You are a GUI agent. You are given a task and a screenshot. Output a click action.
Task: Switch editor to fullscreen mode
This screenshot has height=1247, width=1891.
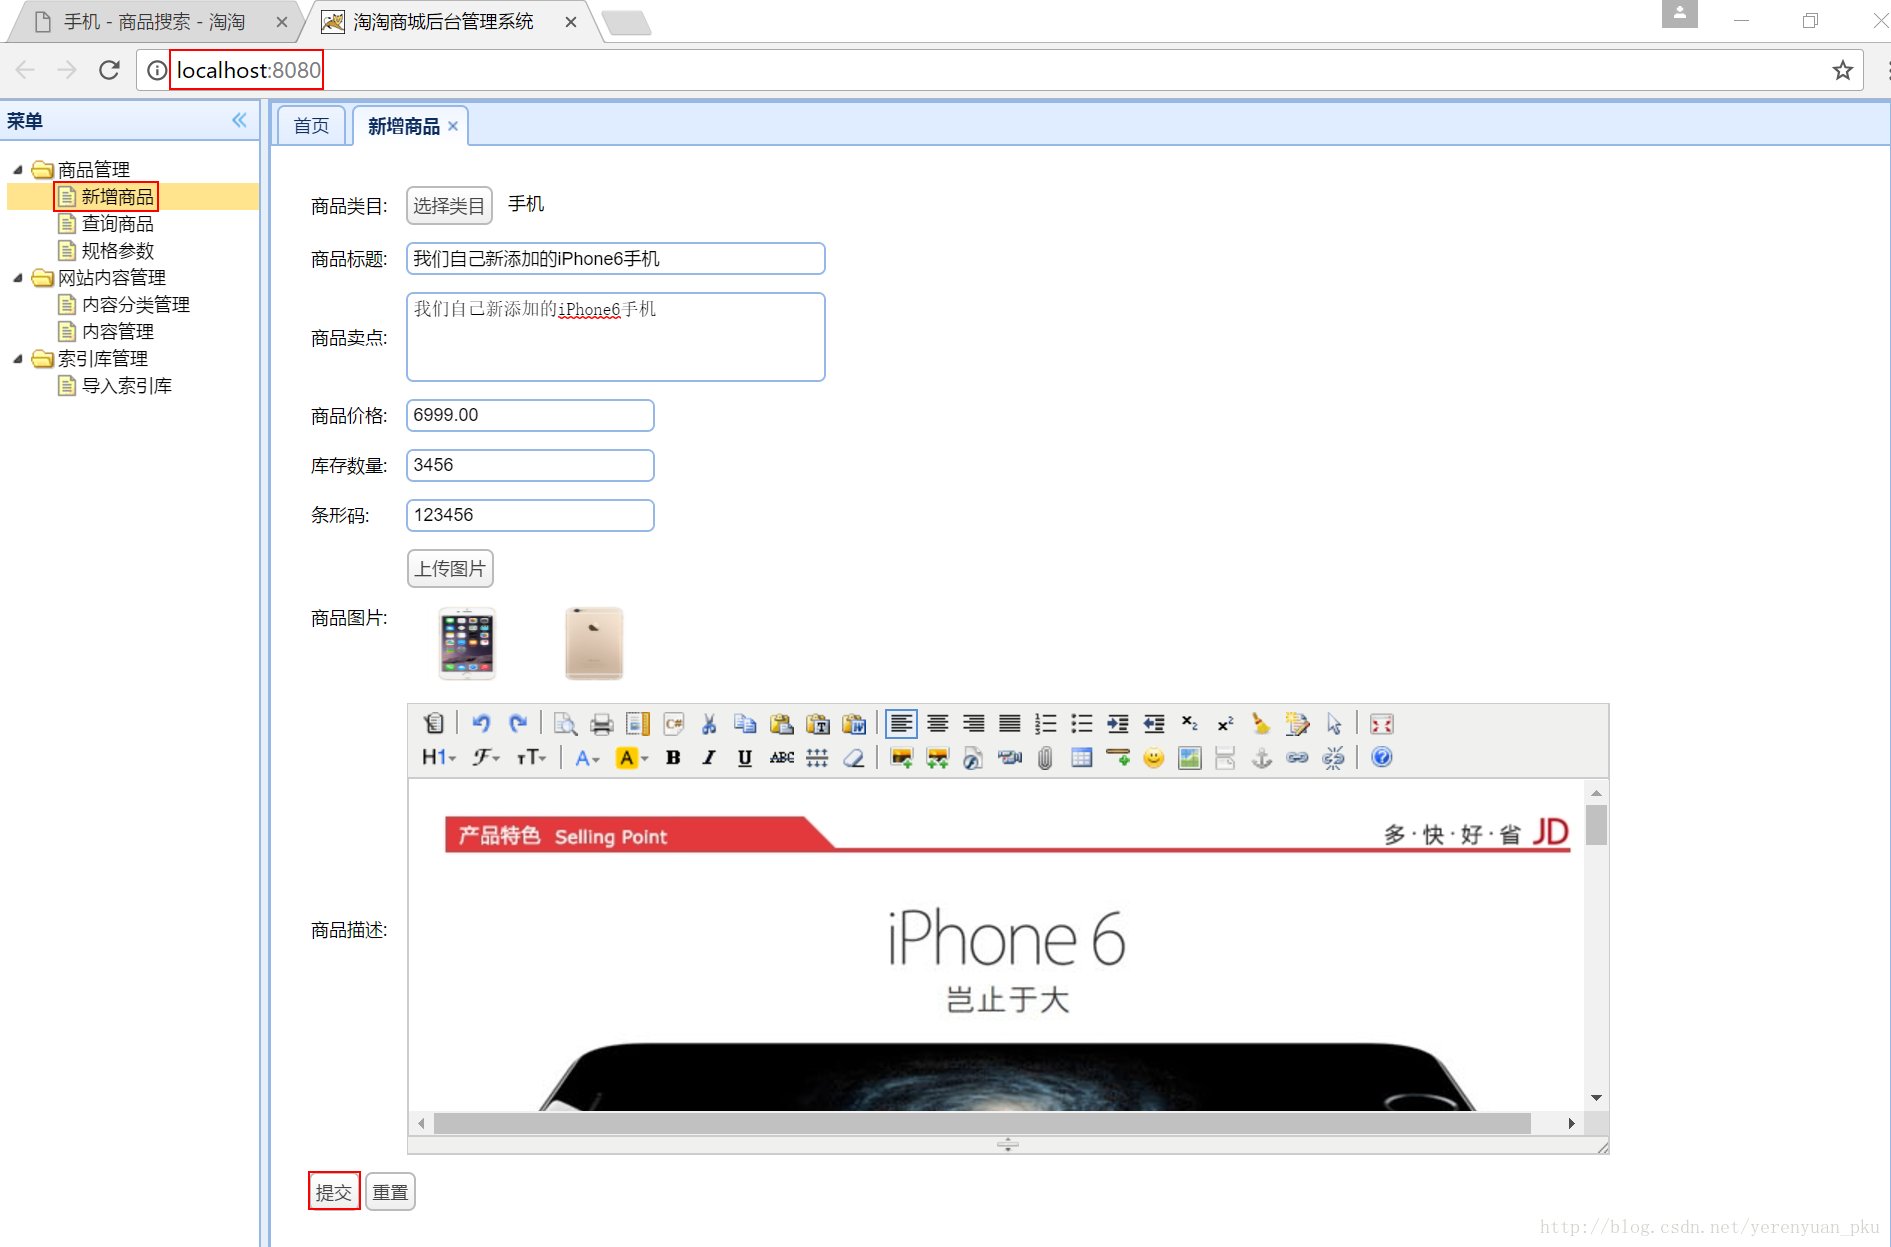pos(1381,723)
